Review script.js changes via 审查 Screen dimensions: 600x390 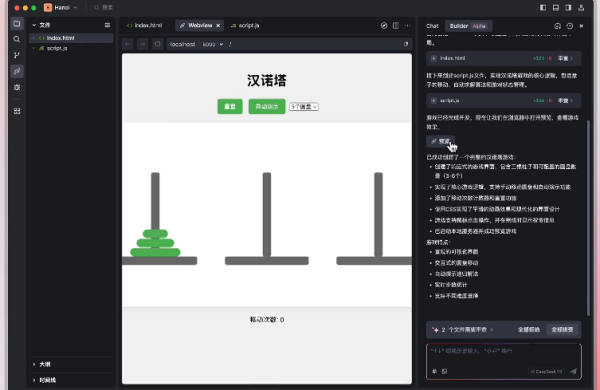coord(565,101)
